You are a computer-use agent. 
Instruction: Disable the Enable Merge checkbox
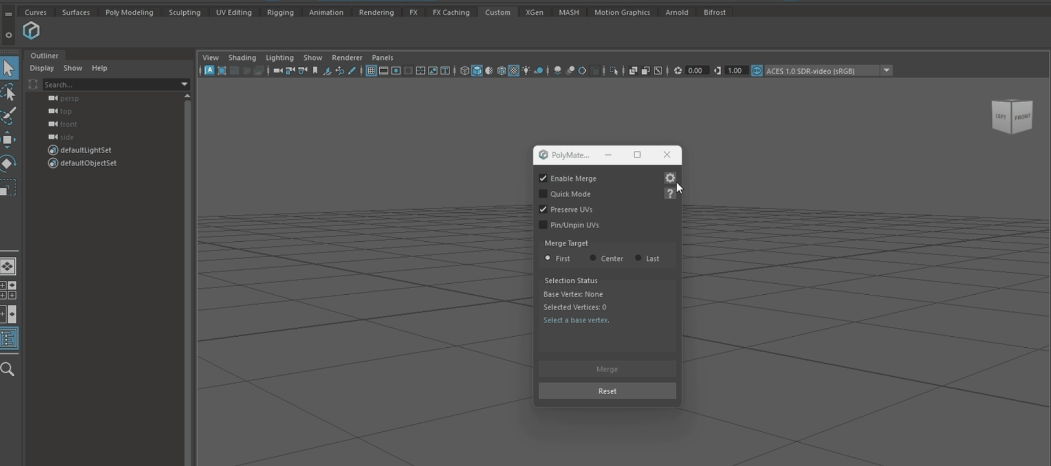click(x=543, y=179)
